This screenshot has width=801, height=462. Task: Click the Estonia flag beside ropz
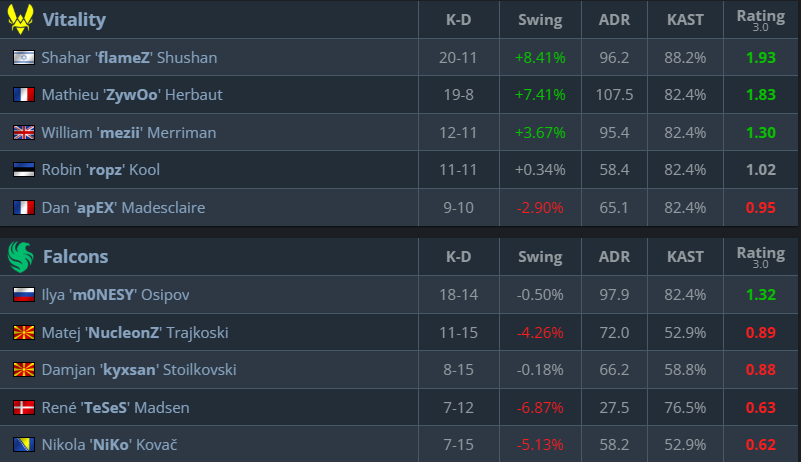(x=23, y=170)
